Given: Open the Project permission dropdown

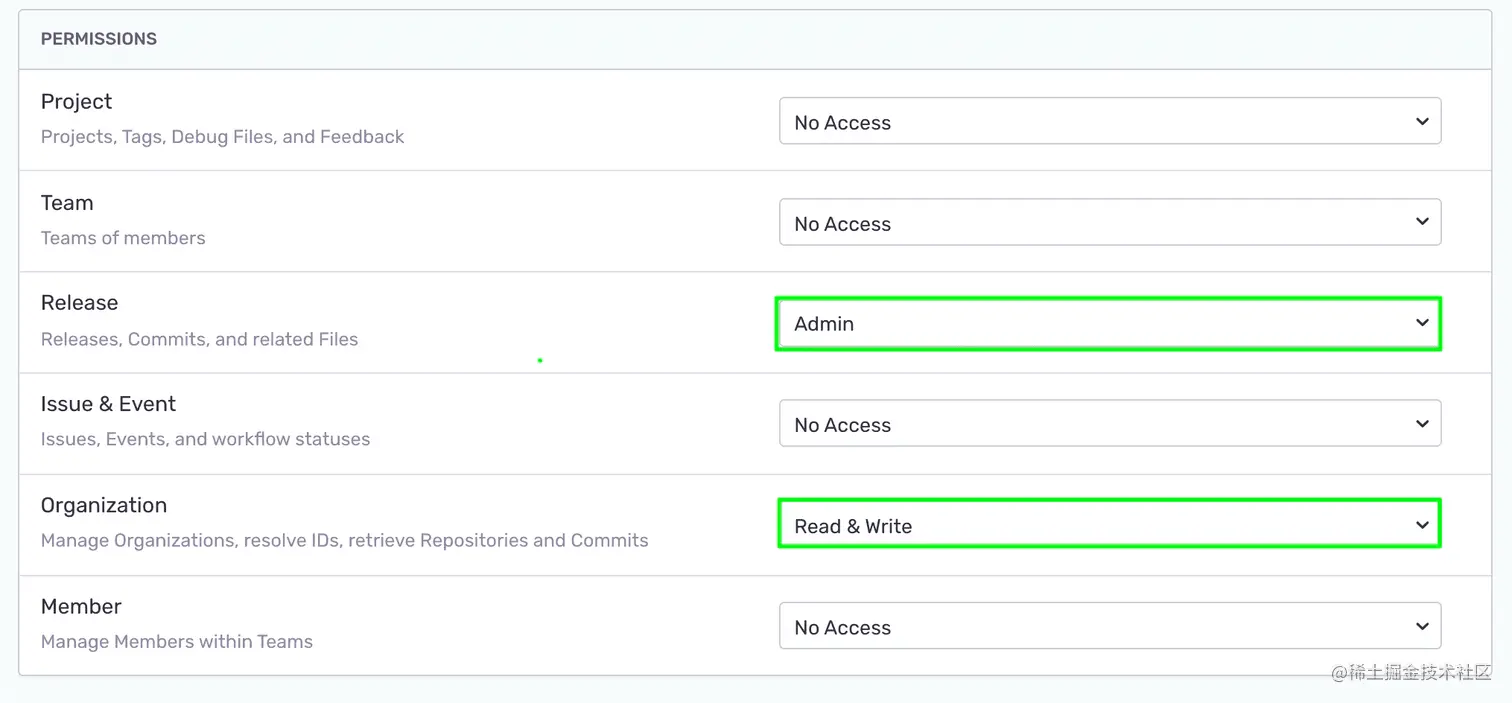Looking at the screenshot, I should (x=1110, y=121).
